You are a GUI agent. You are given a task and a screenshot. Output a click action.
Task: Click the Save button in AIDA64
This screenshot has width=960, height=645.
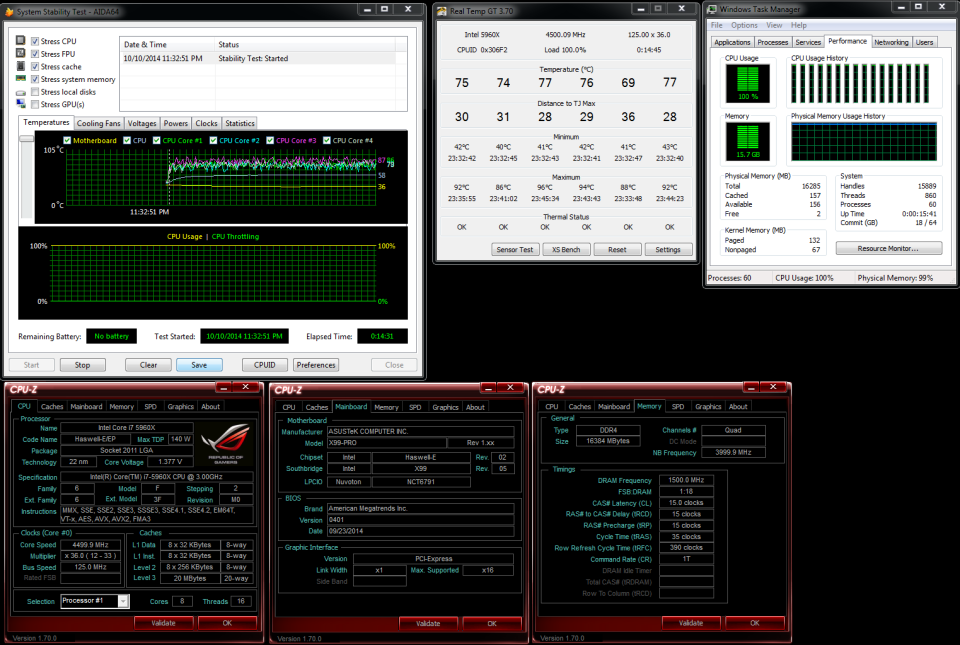199,365
